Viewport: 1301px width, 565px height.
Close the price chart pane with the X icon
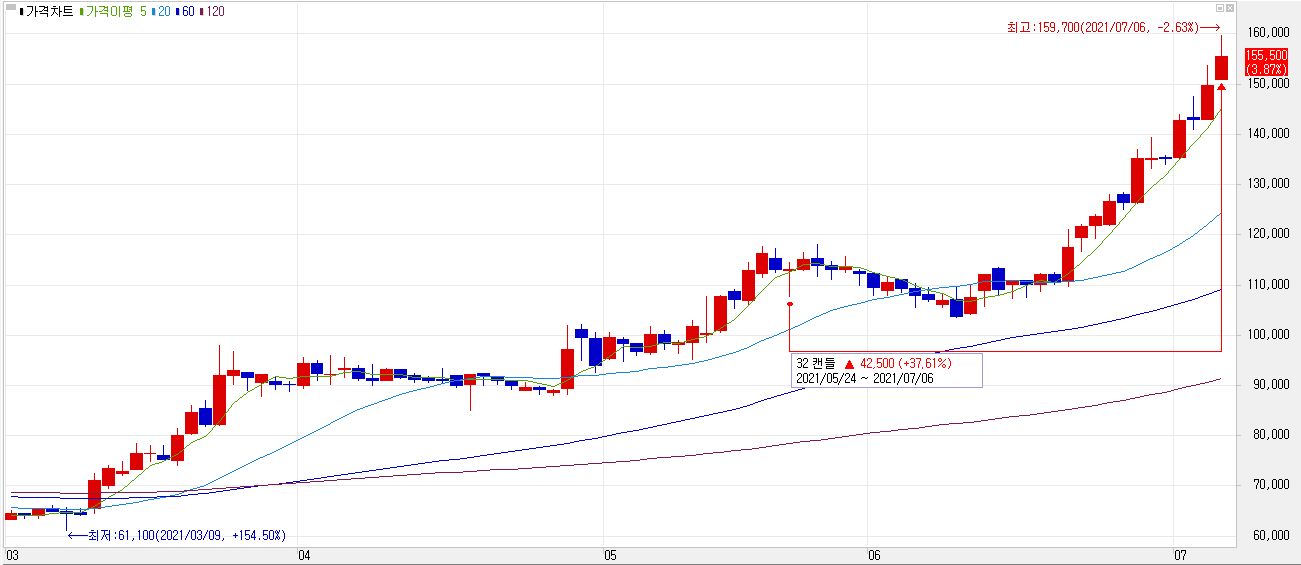click(1230, 8)
